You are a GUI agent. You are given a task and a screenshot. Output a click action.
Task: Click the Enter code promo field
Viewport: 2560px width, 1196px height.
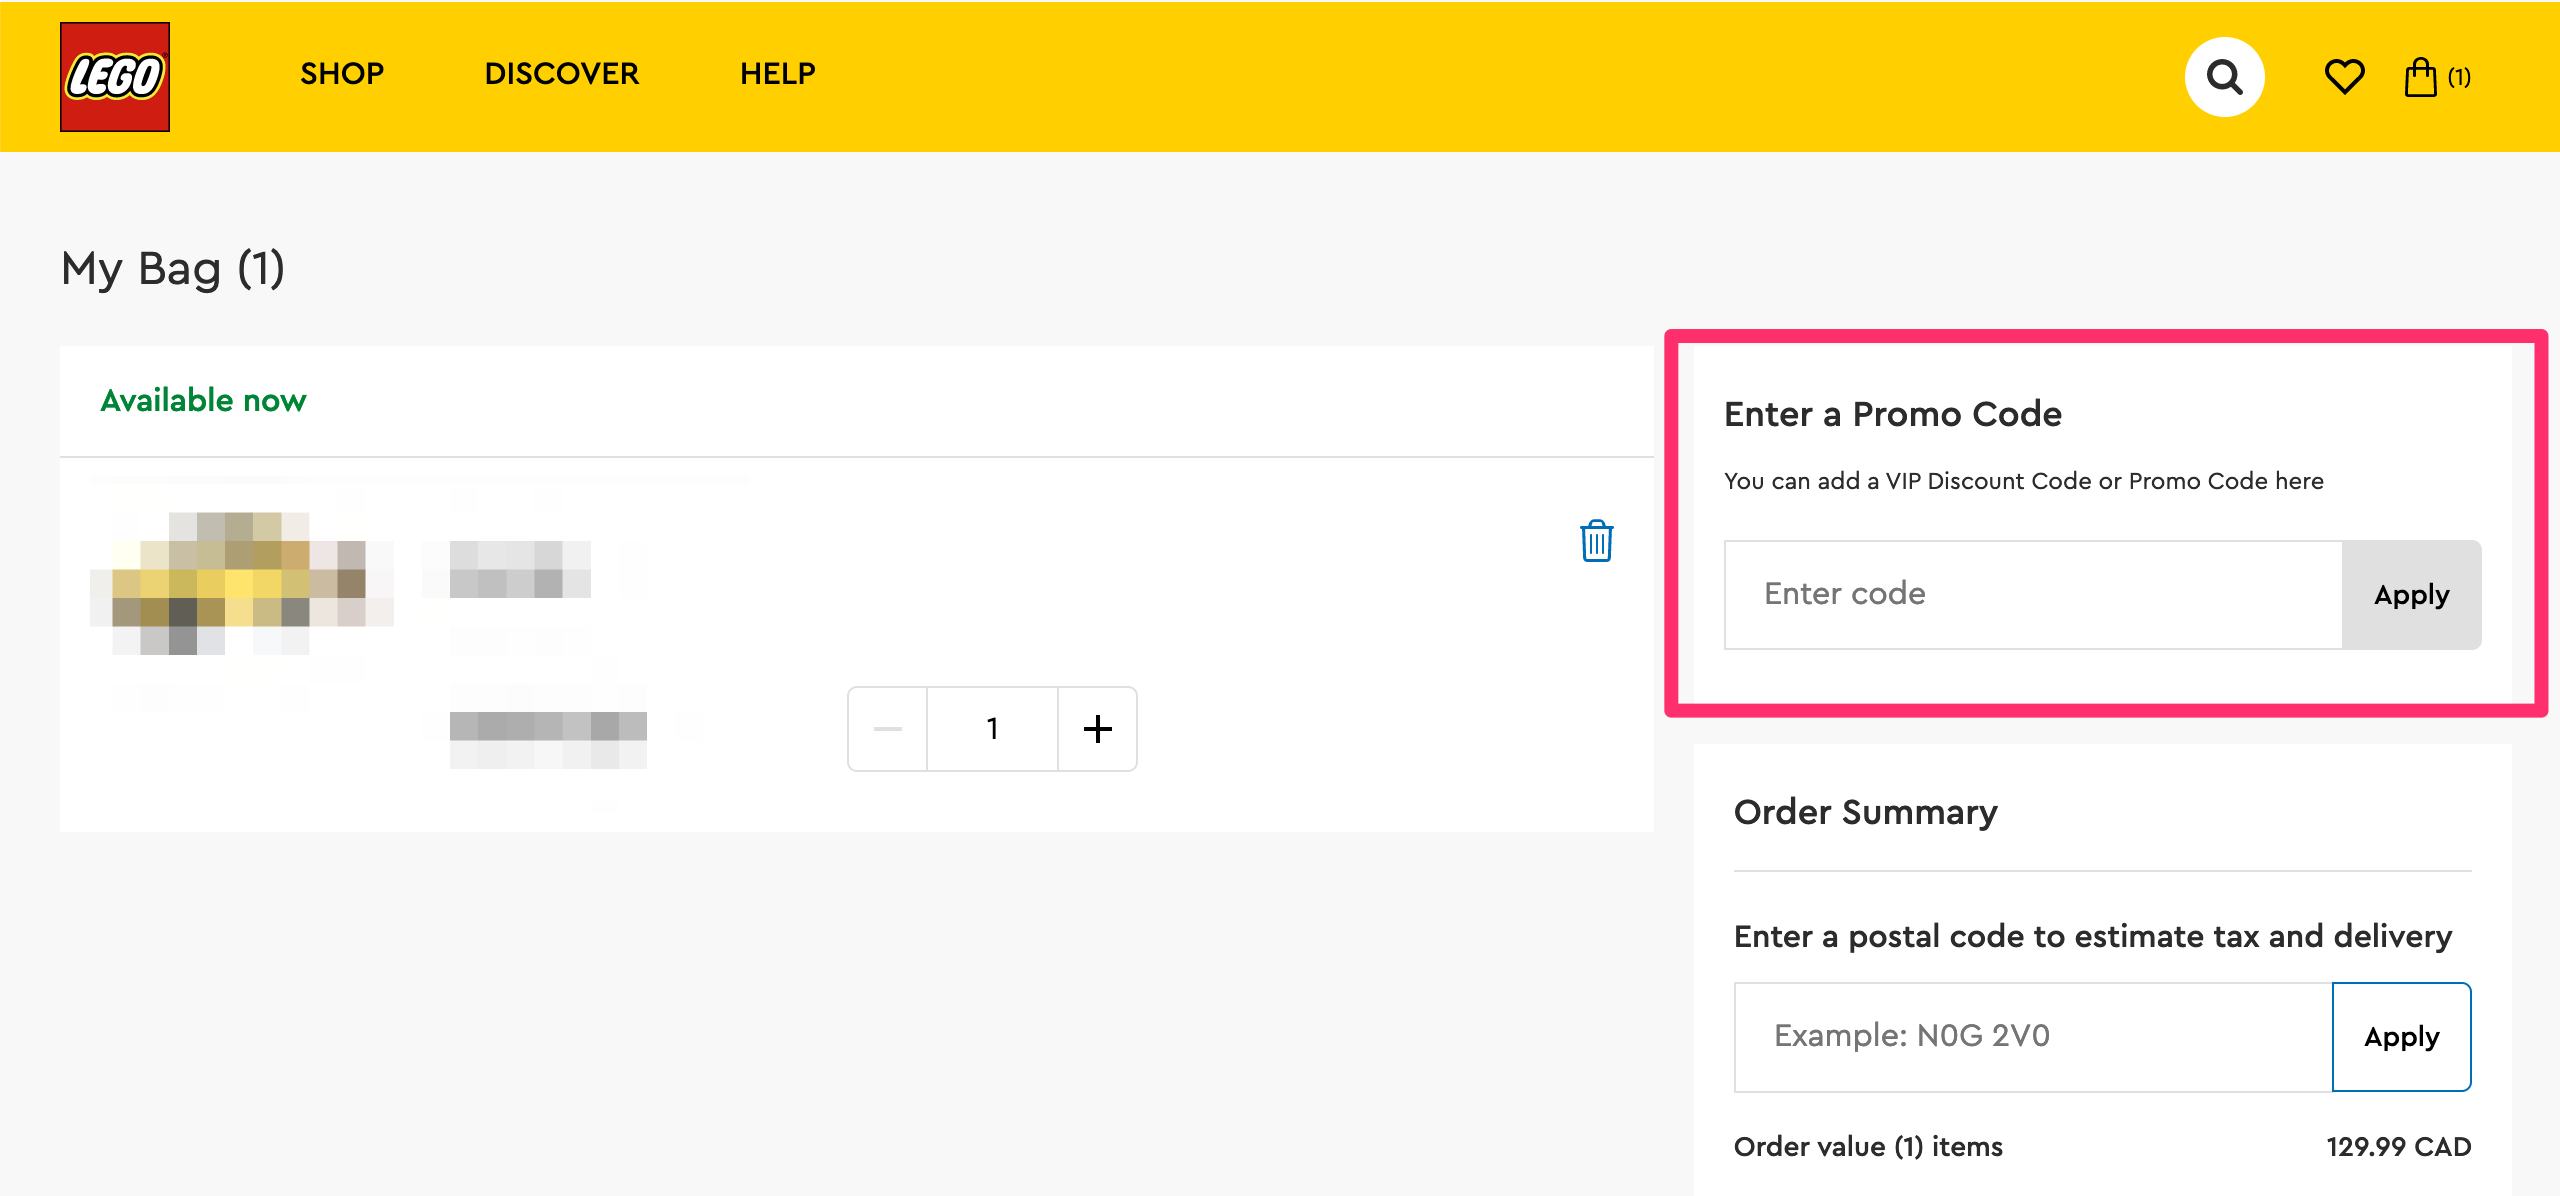(x=2033, y=595)
